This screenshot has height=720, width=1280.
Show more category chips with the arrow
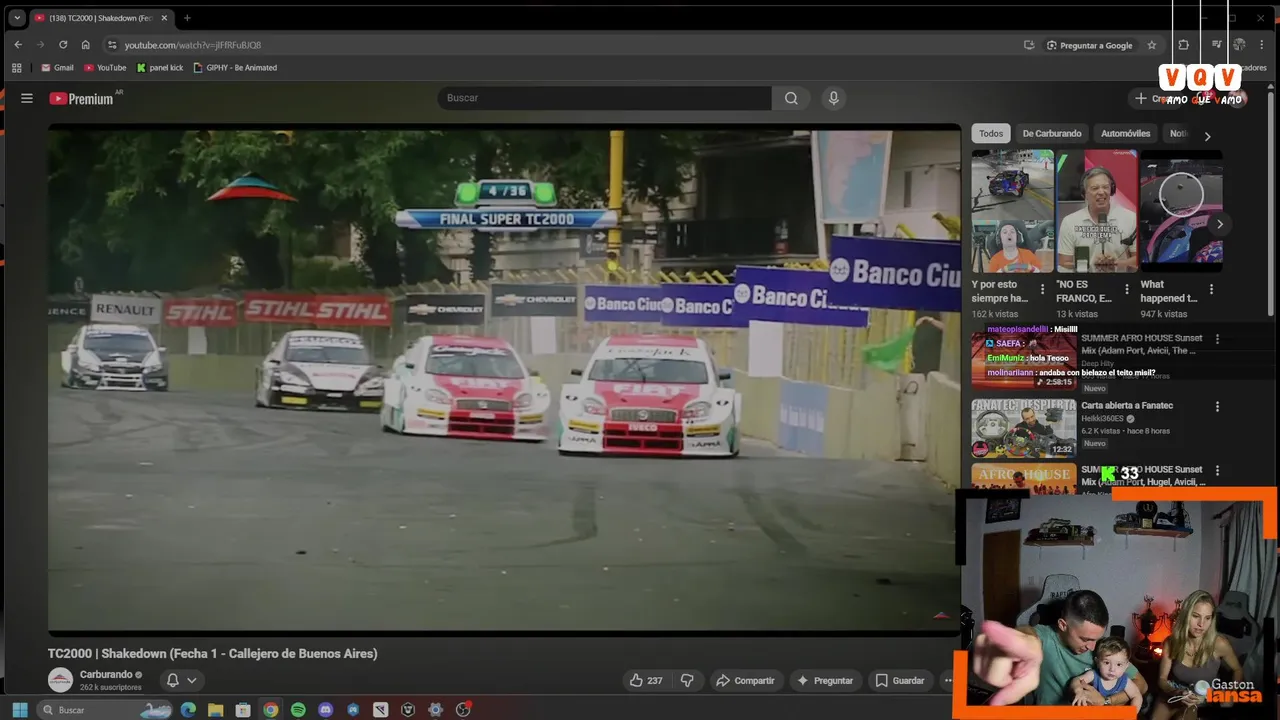(1207, 136)
